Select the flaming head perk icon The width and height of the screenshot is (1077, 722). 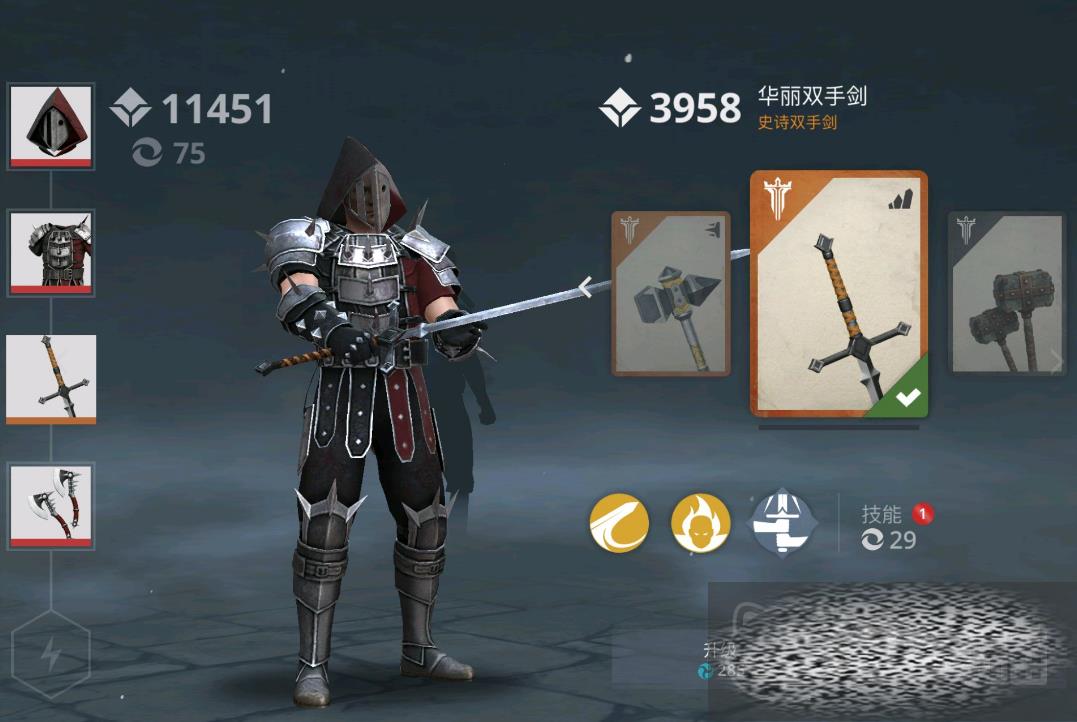click(x=700, y=523)
